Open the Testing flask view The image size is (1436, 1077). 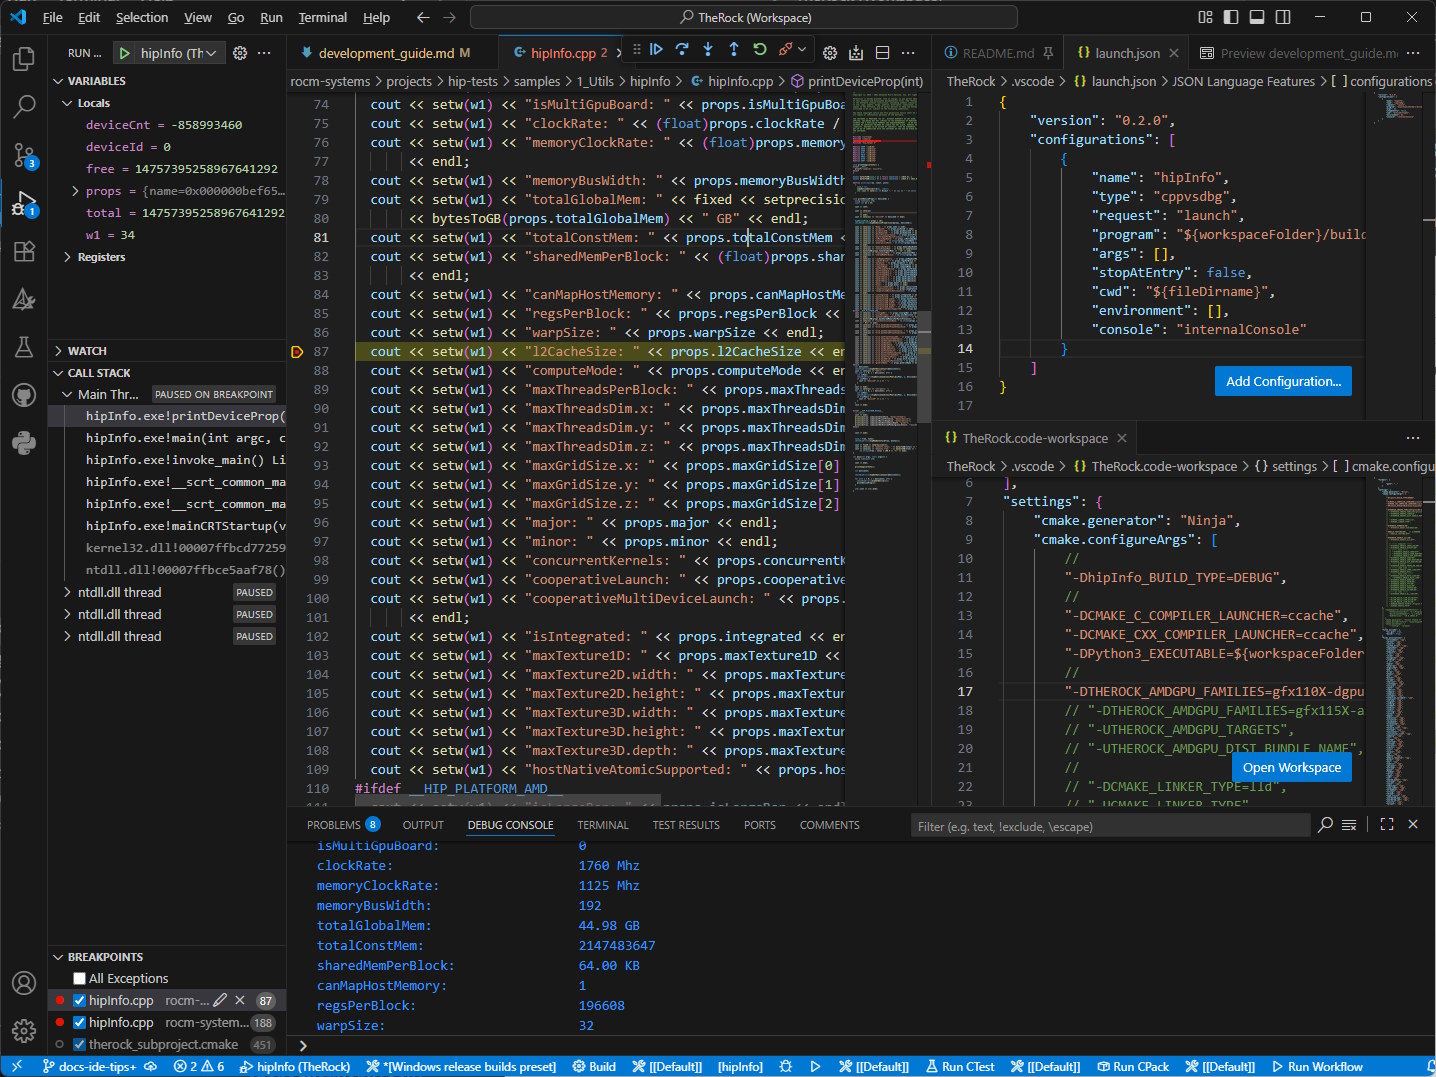click(24, 347)
